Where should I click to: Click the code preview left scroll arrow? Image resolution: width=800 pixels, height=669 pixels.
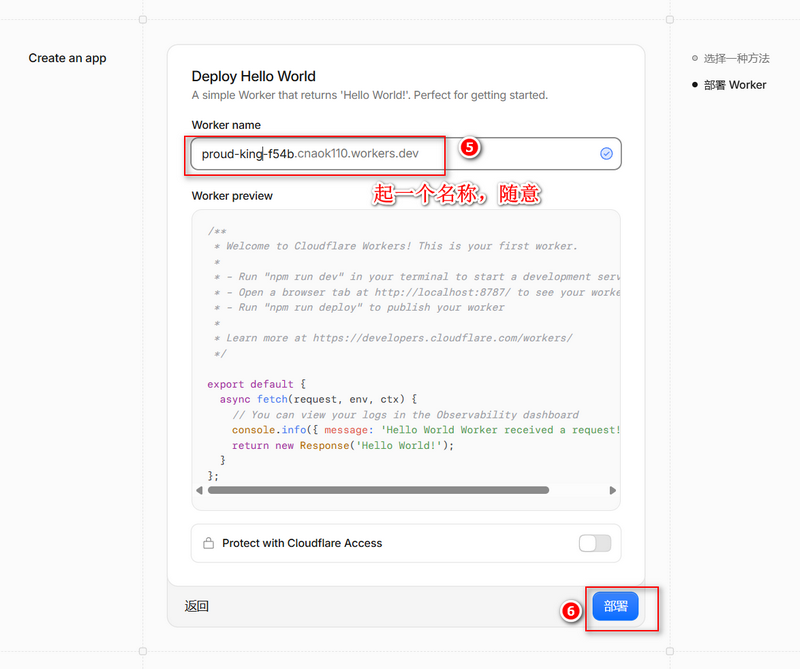coord(199,490)
